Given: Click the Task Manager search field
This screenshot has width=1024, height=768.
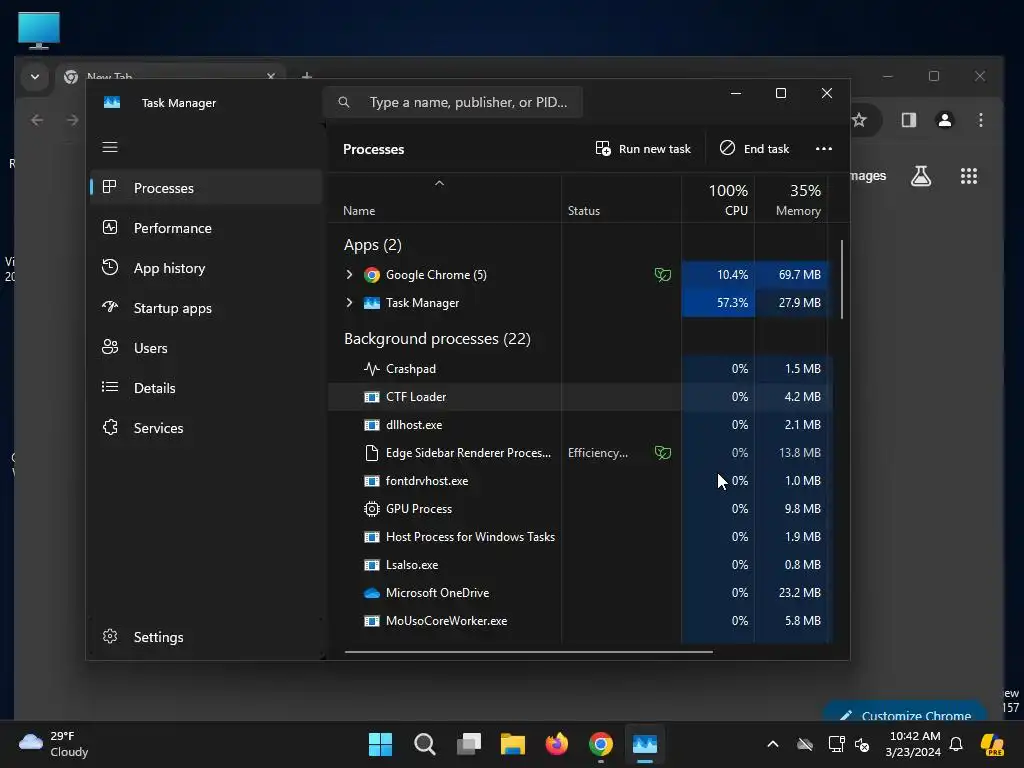Looking at the screenshot, I should (453, 102).
